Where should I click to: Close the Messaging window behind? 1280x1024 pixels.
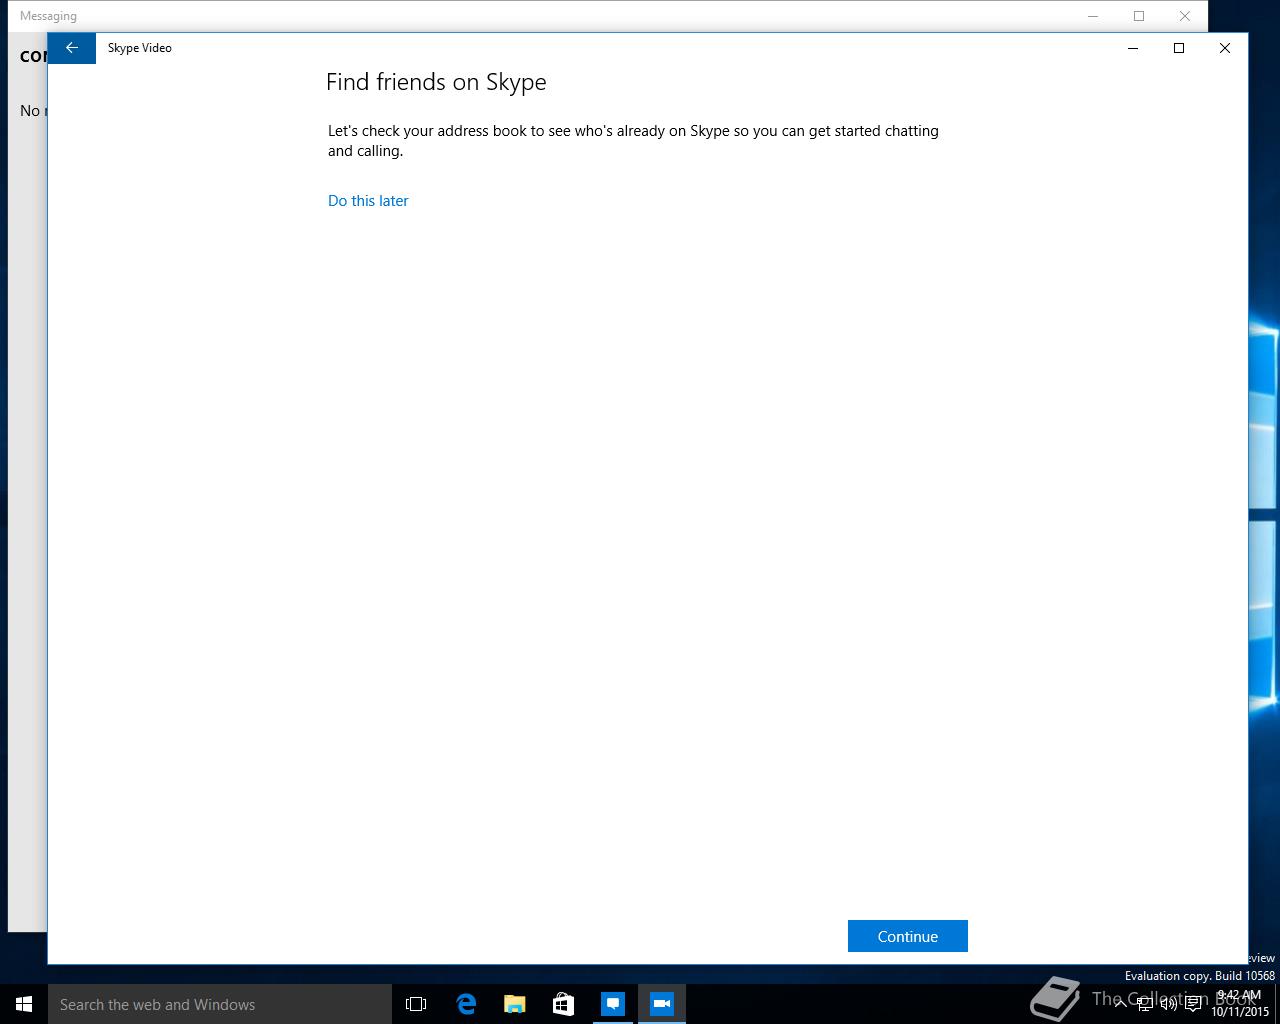[1185, 16]
